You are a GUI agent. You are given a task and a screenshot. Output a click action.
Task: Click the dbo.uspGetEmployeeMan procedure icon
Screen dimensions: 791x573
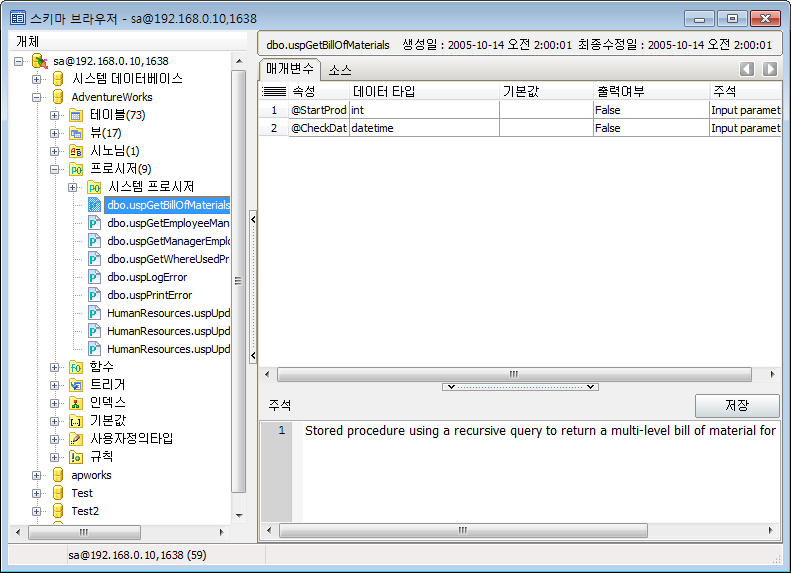94,223
